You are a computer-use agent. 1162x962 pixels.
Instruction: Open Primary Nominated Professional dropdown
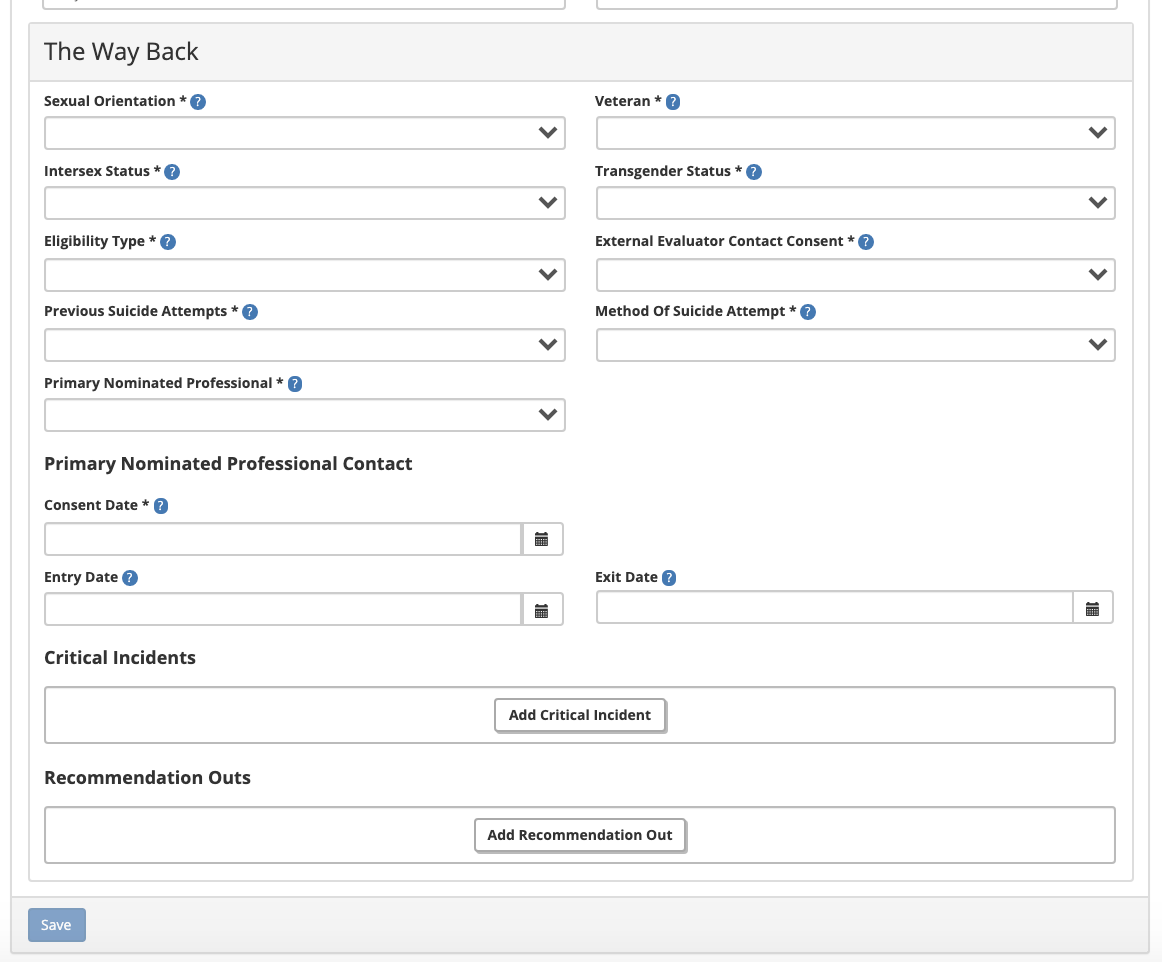click(304, 415)
